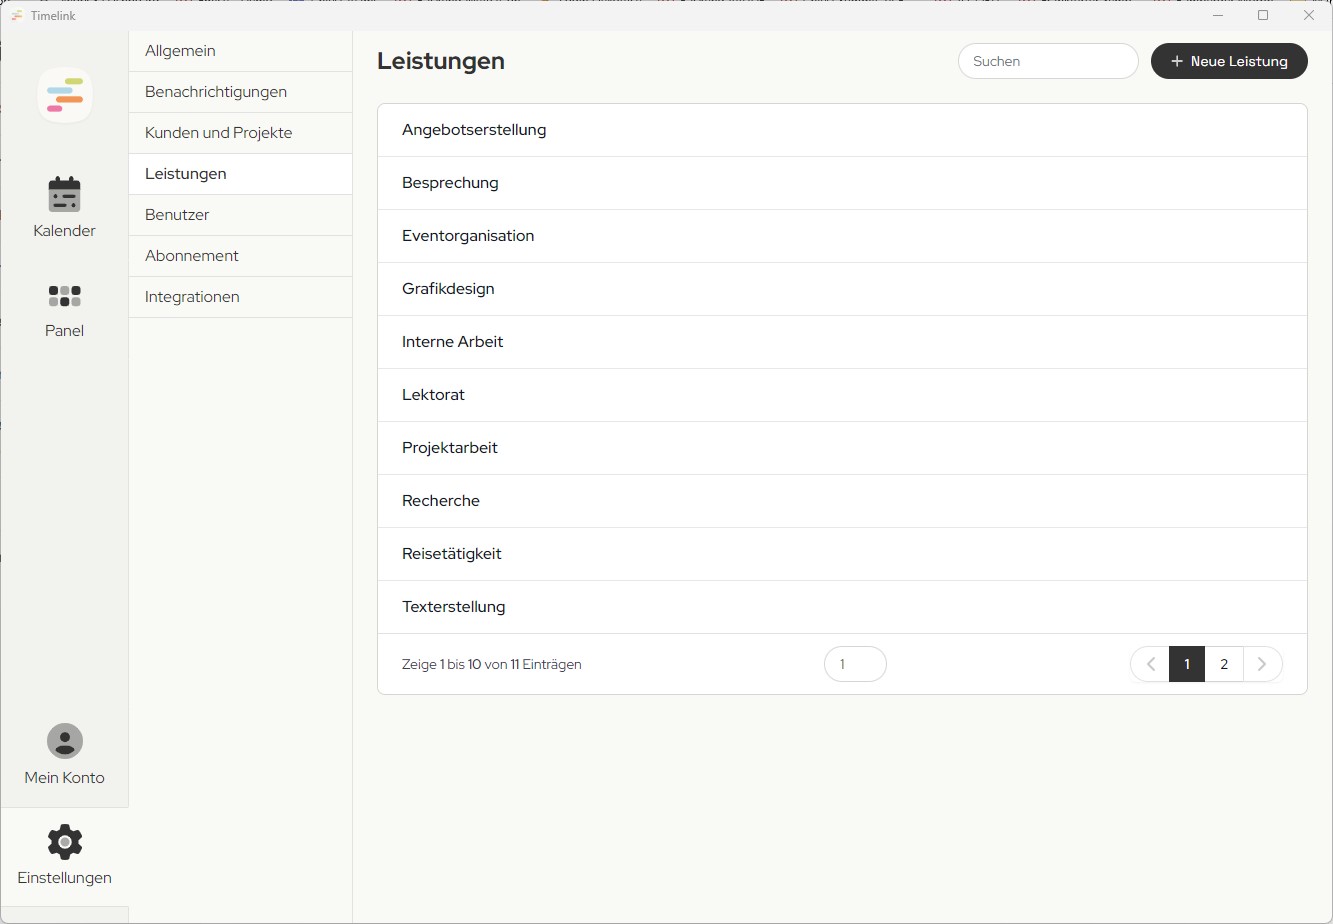Open the Integrationen settings section
The height and width of the screenshot is (924, 1333).
pos(241,297)
